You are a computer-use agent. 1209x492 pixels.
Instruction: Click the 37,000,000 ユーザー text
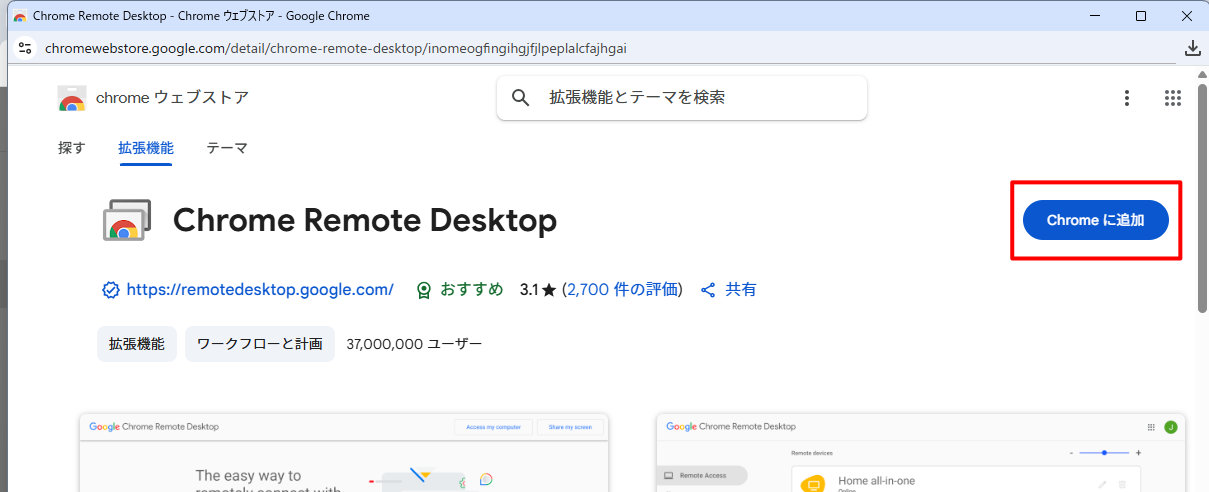414,344
